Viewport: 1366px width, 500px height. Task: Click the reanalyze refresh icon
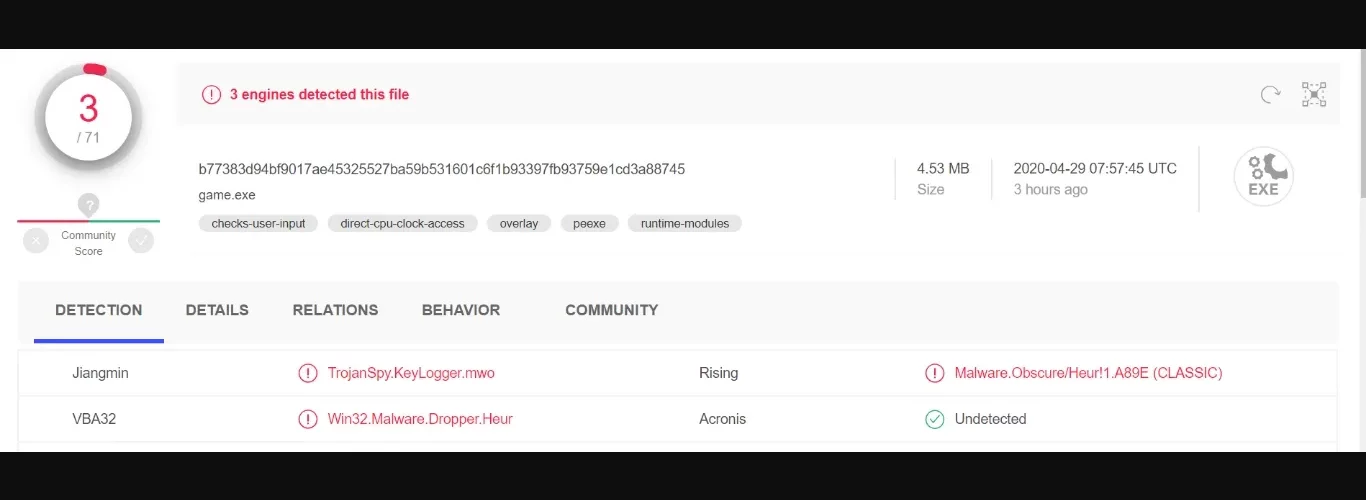click(x=1270, y=95)
